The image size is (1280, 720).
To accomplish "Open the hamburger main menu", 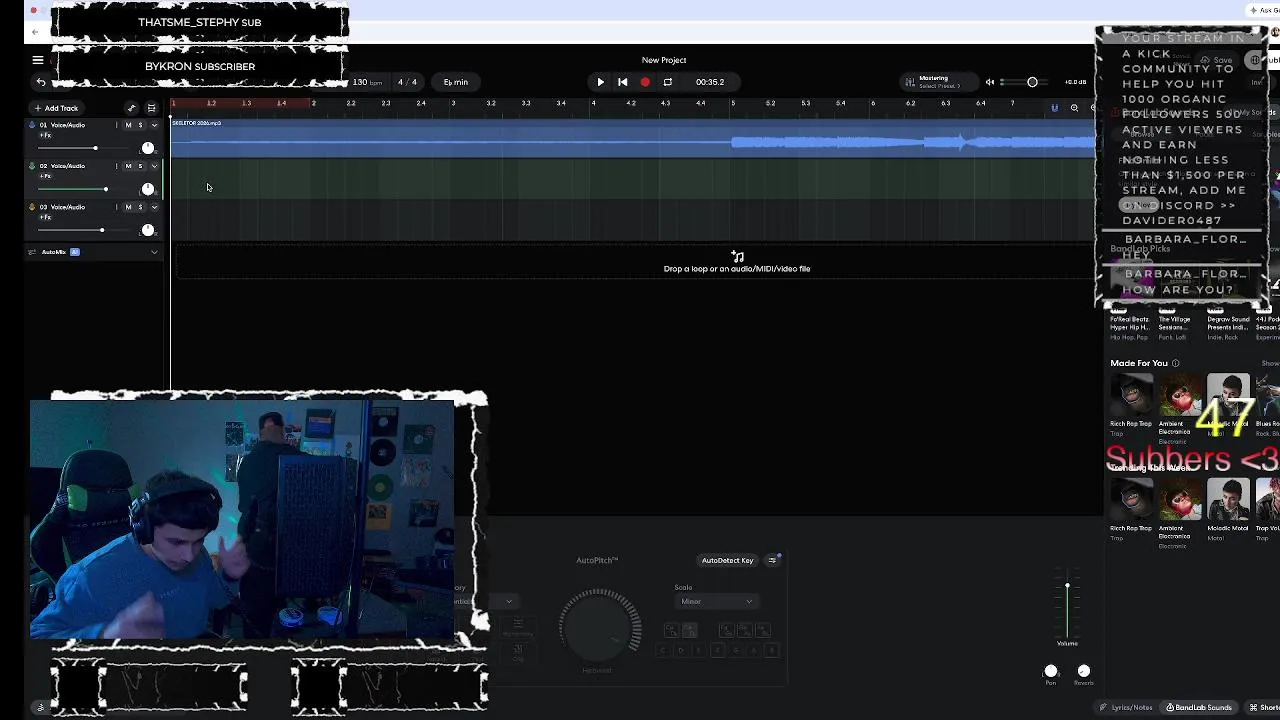I will coord(38,60).
